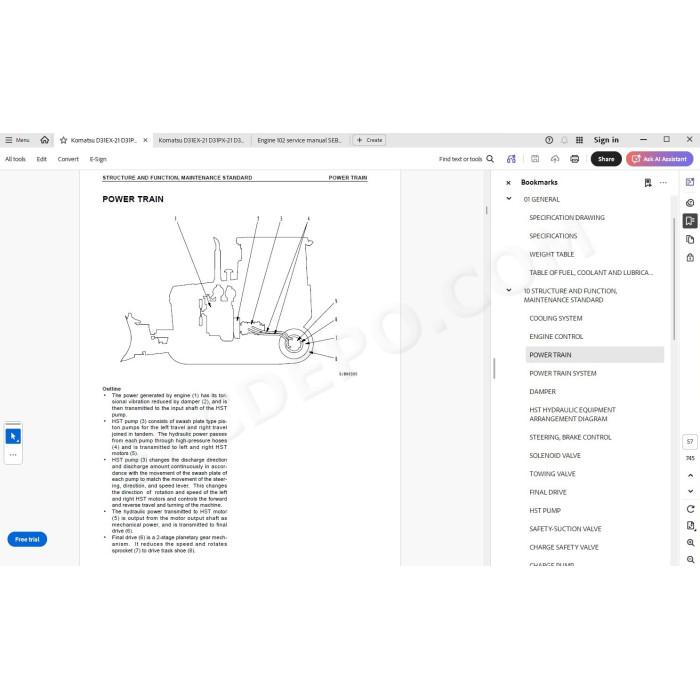The width and height of the screenshot is (700, 700).
Task: Open more tools ellipsis below selection tool
Action: coord(13,455)
